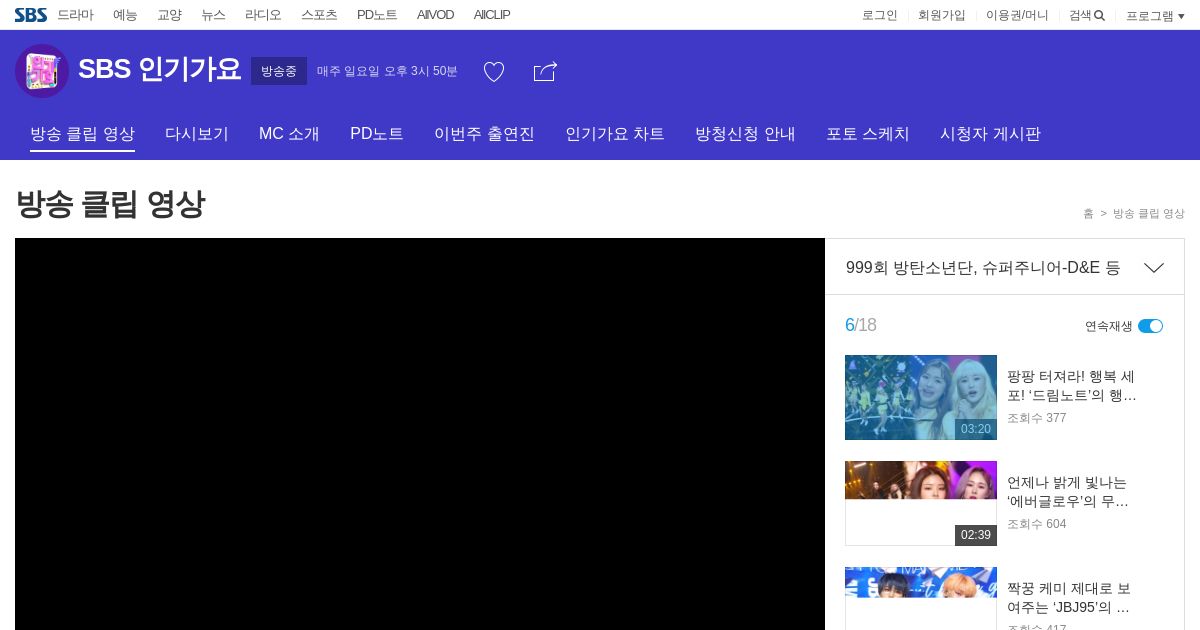Click the 방송 클립 영상 breadcrumb
The width and height of the screenshot is (1200, 630).
pyautogui.click(x=1149, y=214)
